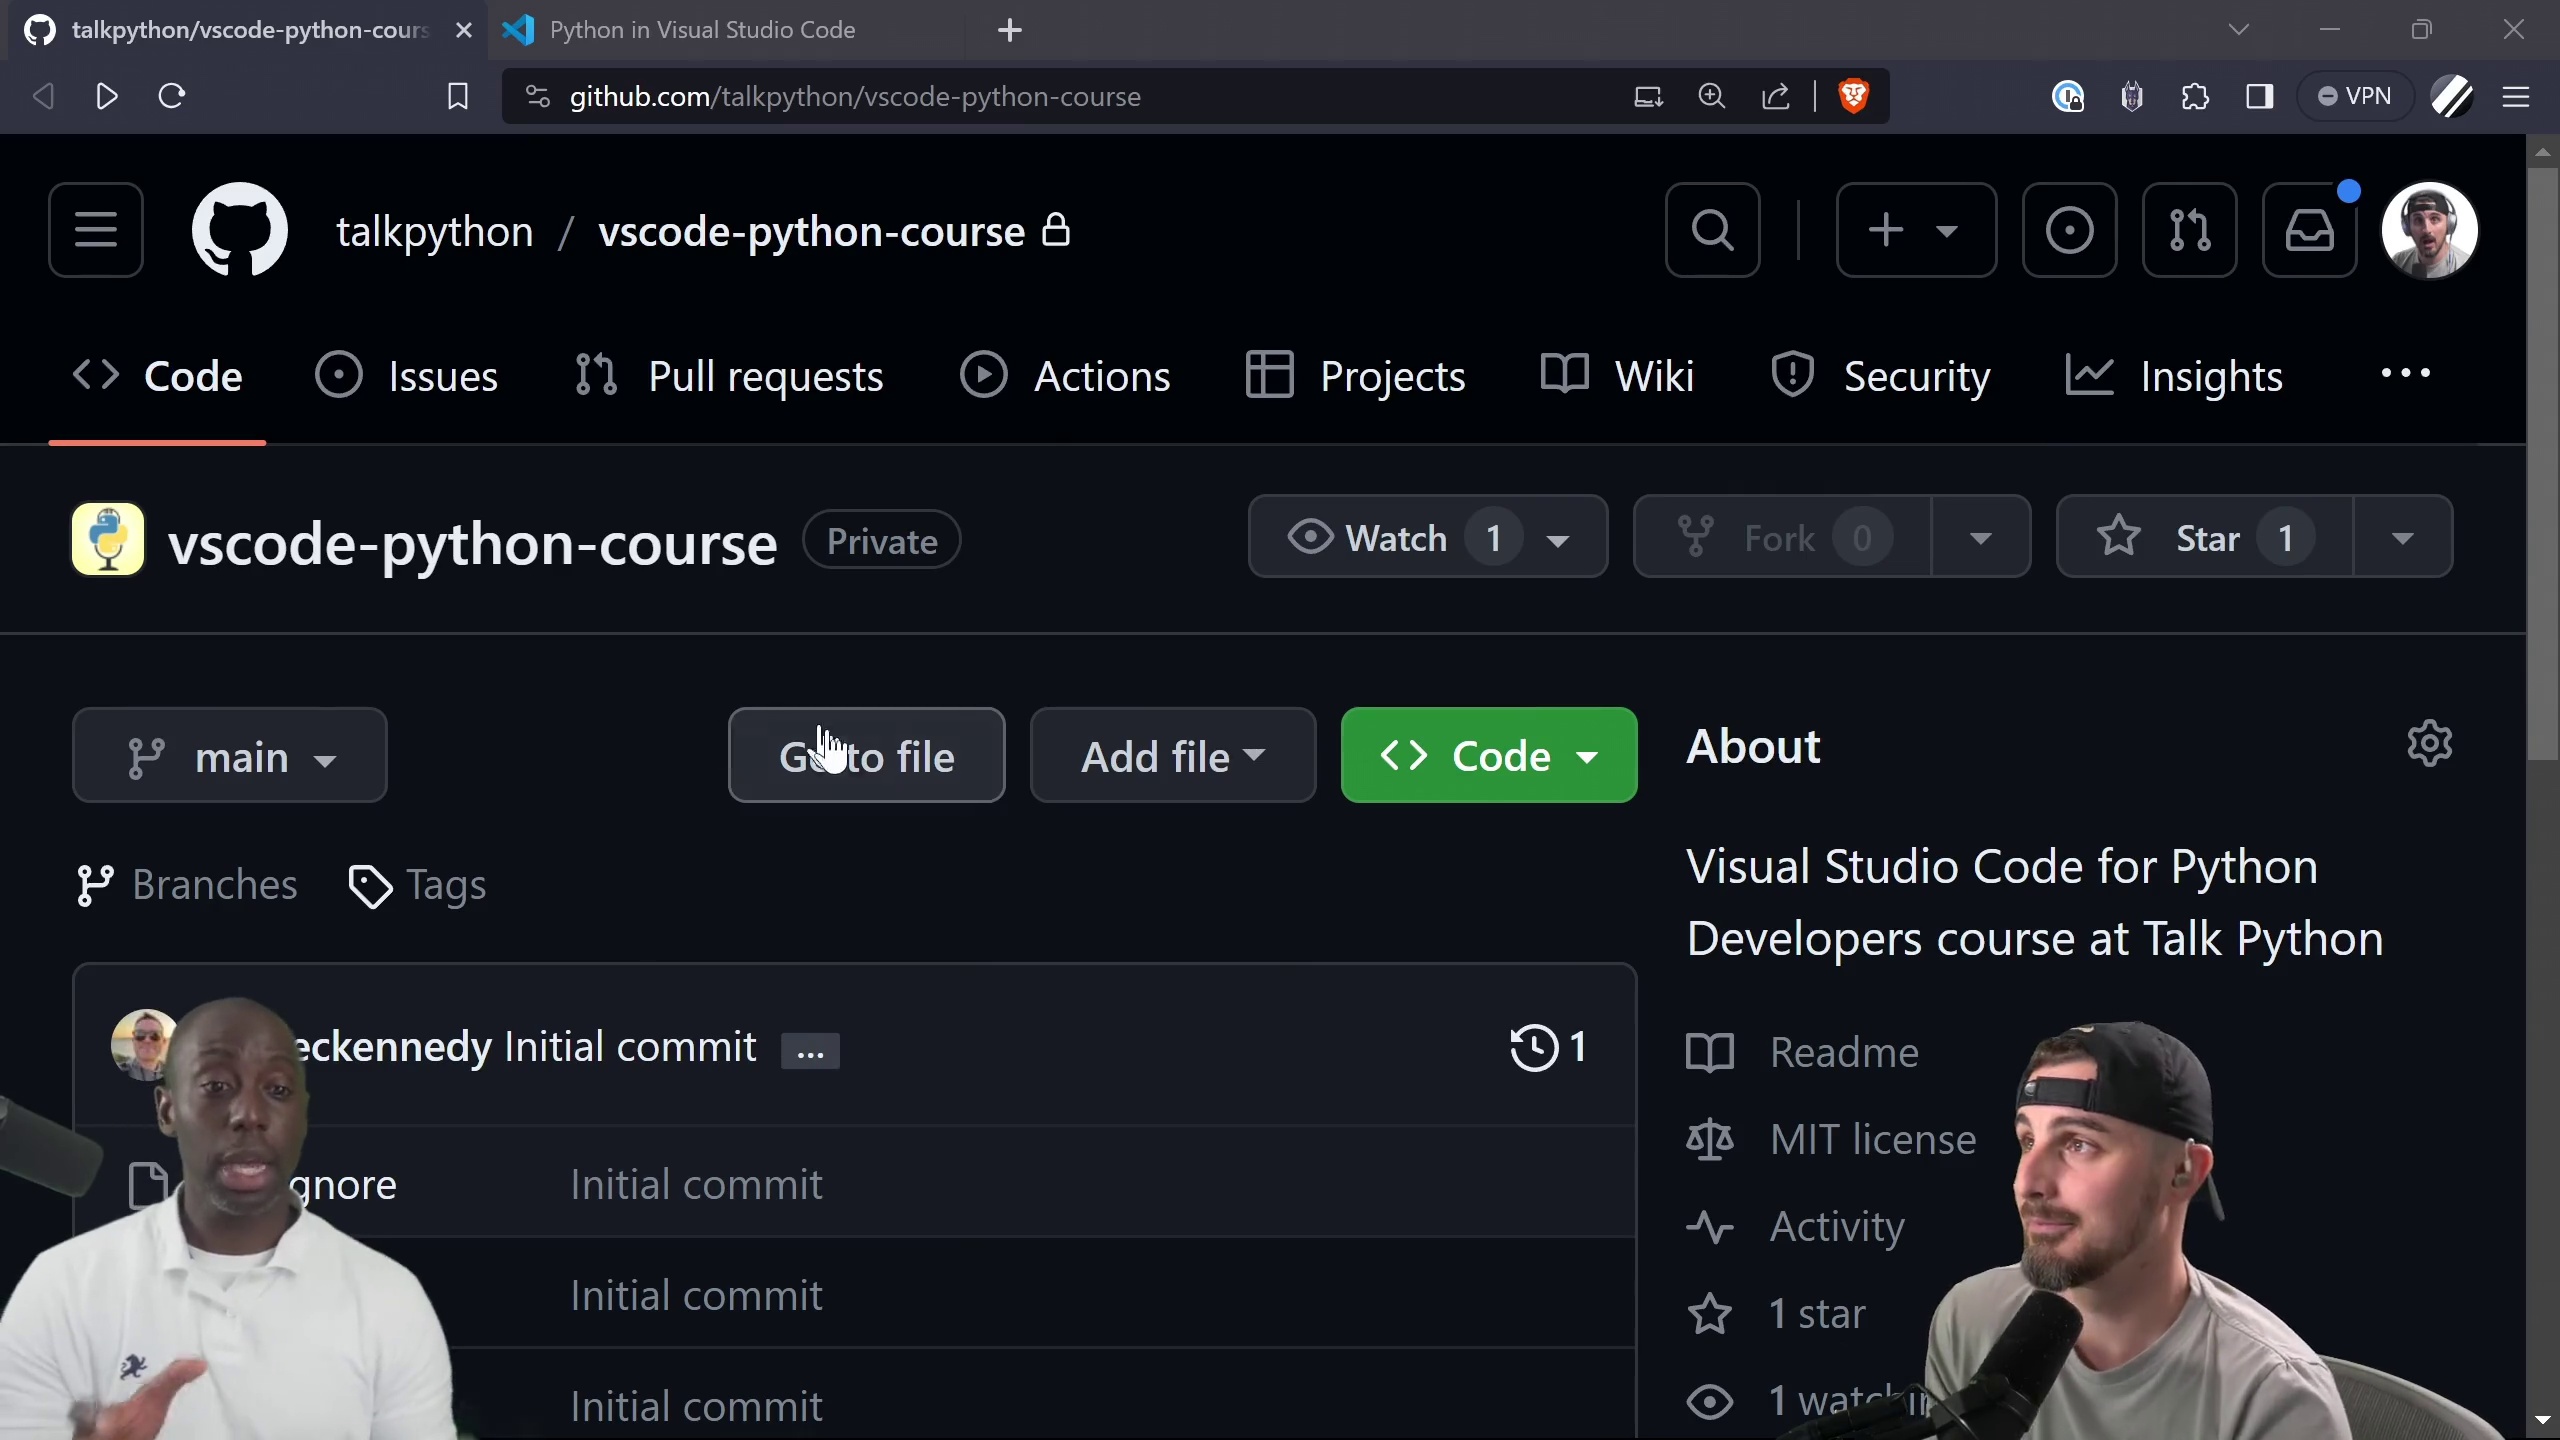Edit repository About settings gear

pos(2430,743)
